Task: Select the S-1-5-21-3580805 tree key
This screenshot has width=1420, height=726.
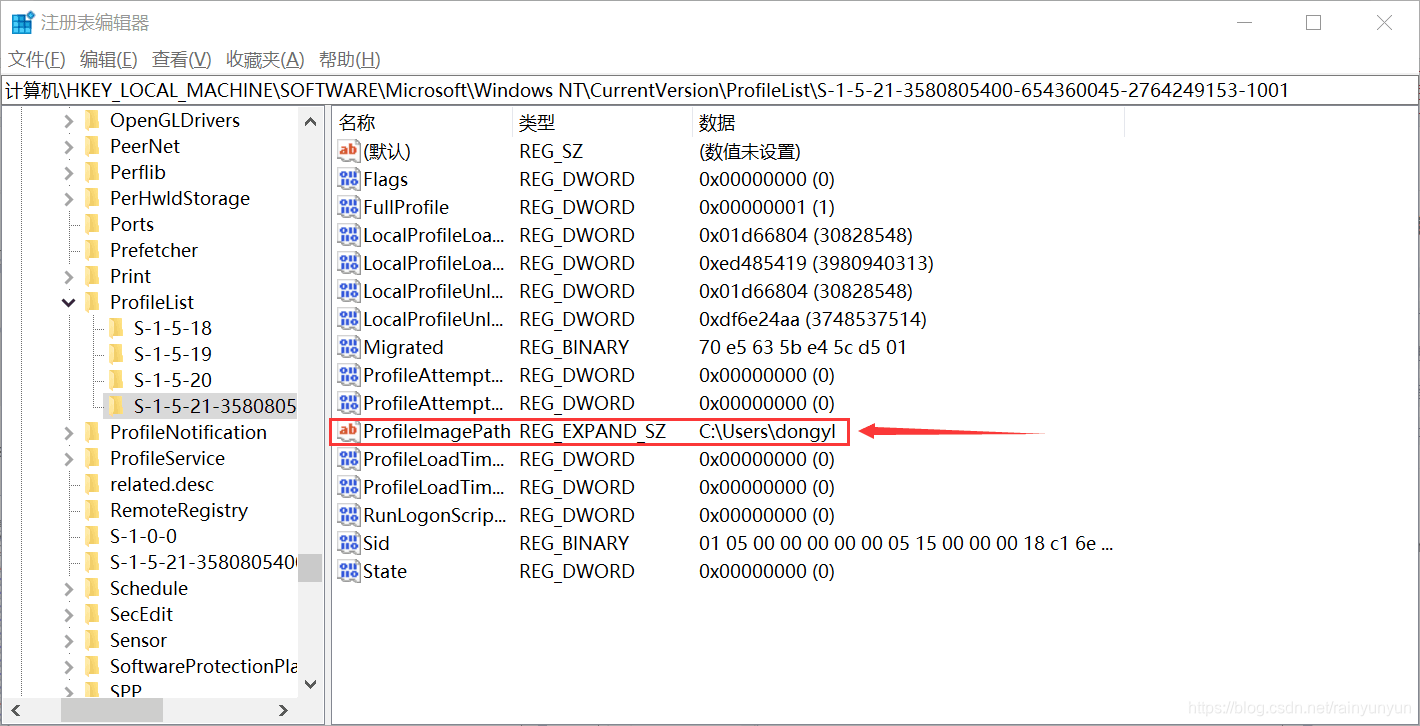Action: 215,406
